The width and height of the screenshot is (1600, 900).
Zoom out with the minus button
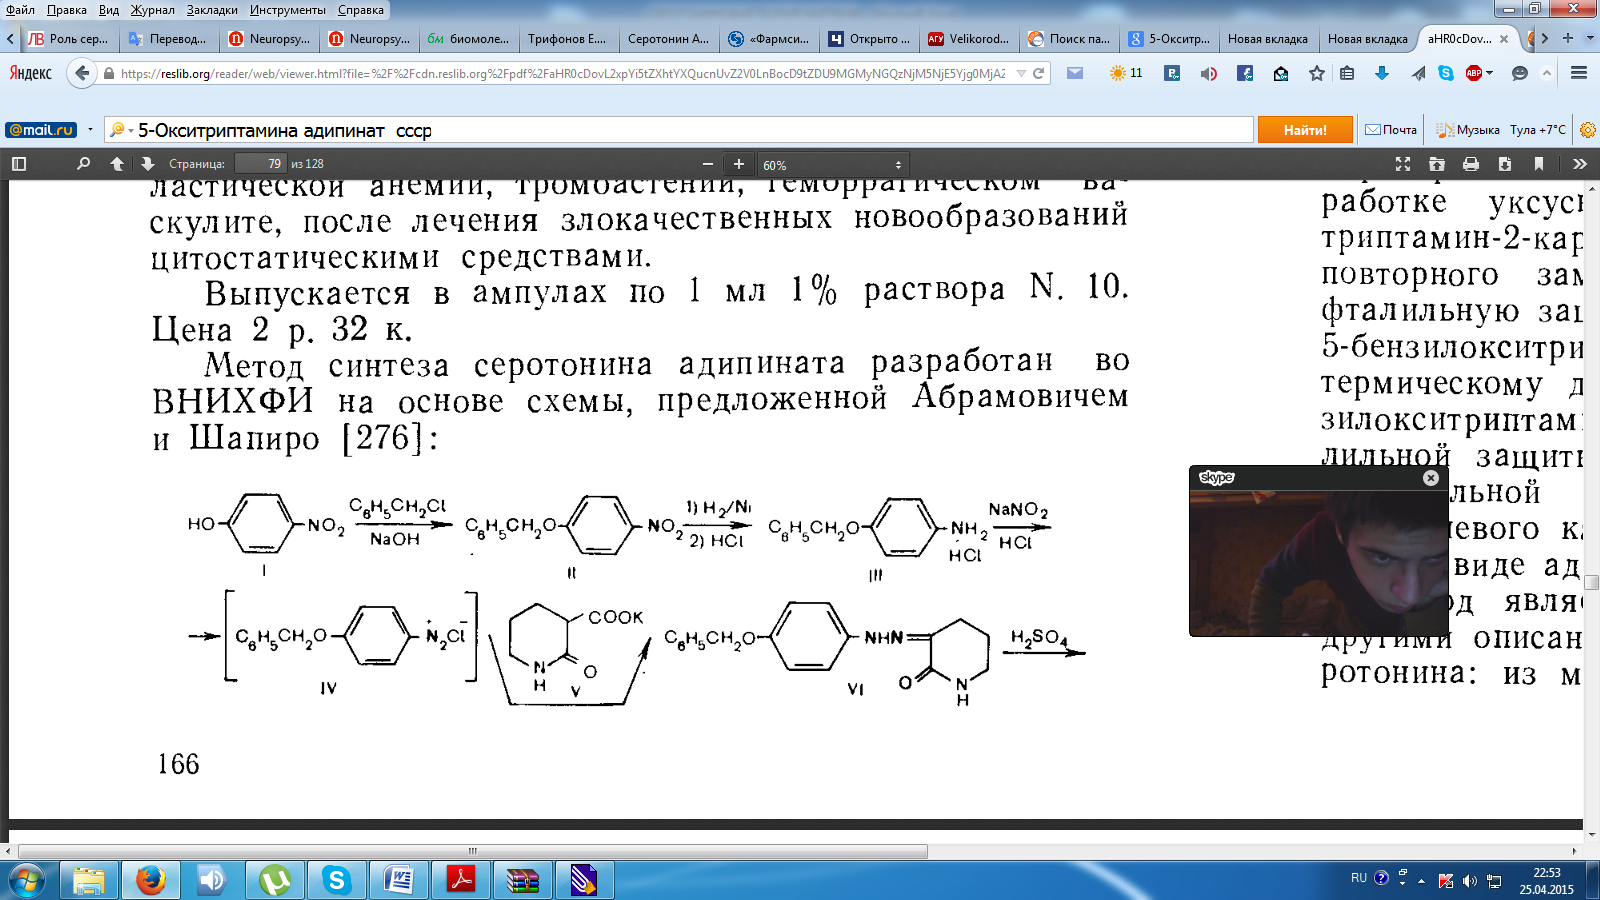(x=708, y=164)
